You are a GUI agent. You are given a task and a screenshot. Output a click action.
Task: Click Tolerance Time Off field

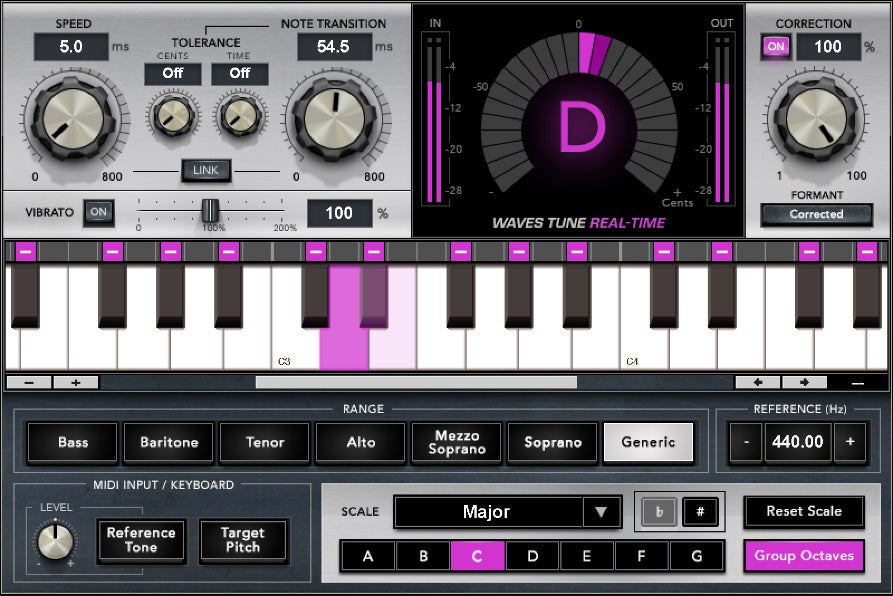click(x=240, y=73)
